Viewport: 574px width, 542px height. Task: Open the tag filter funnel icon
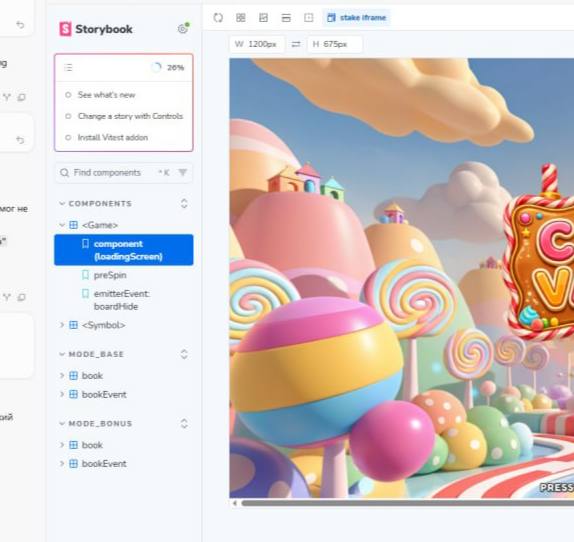pyautogui.click(x=183, y=172)
